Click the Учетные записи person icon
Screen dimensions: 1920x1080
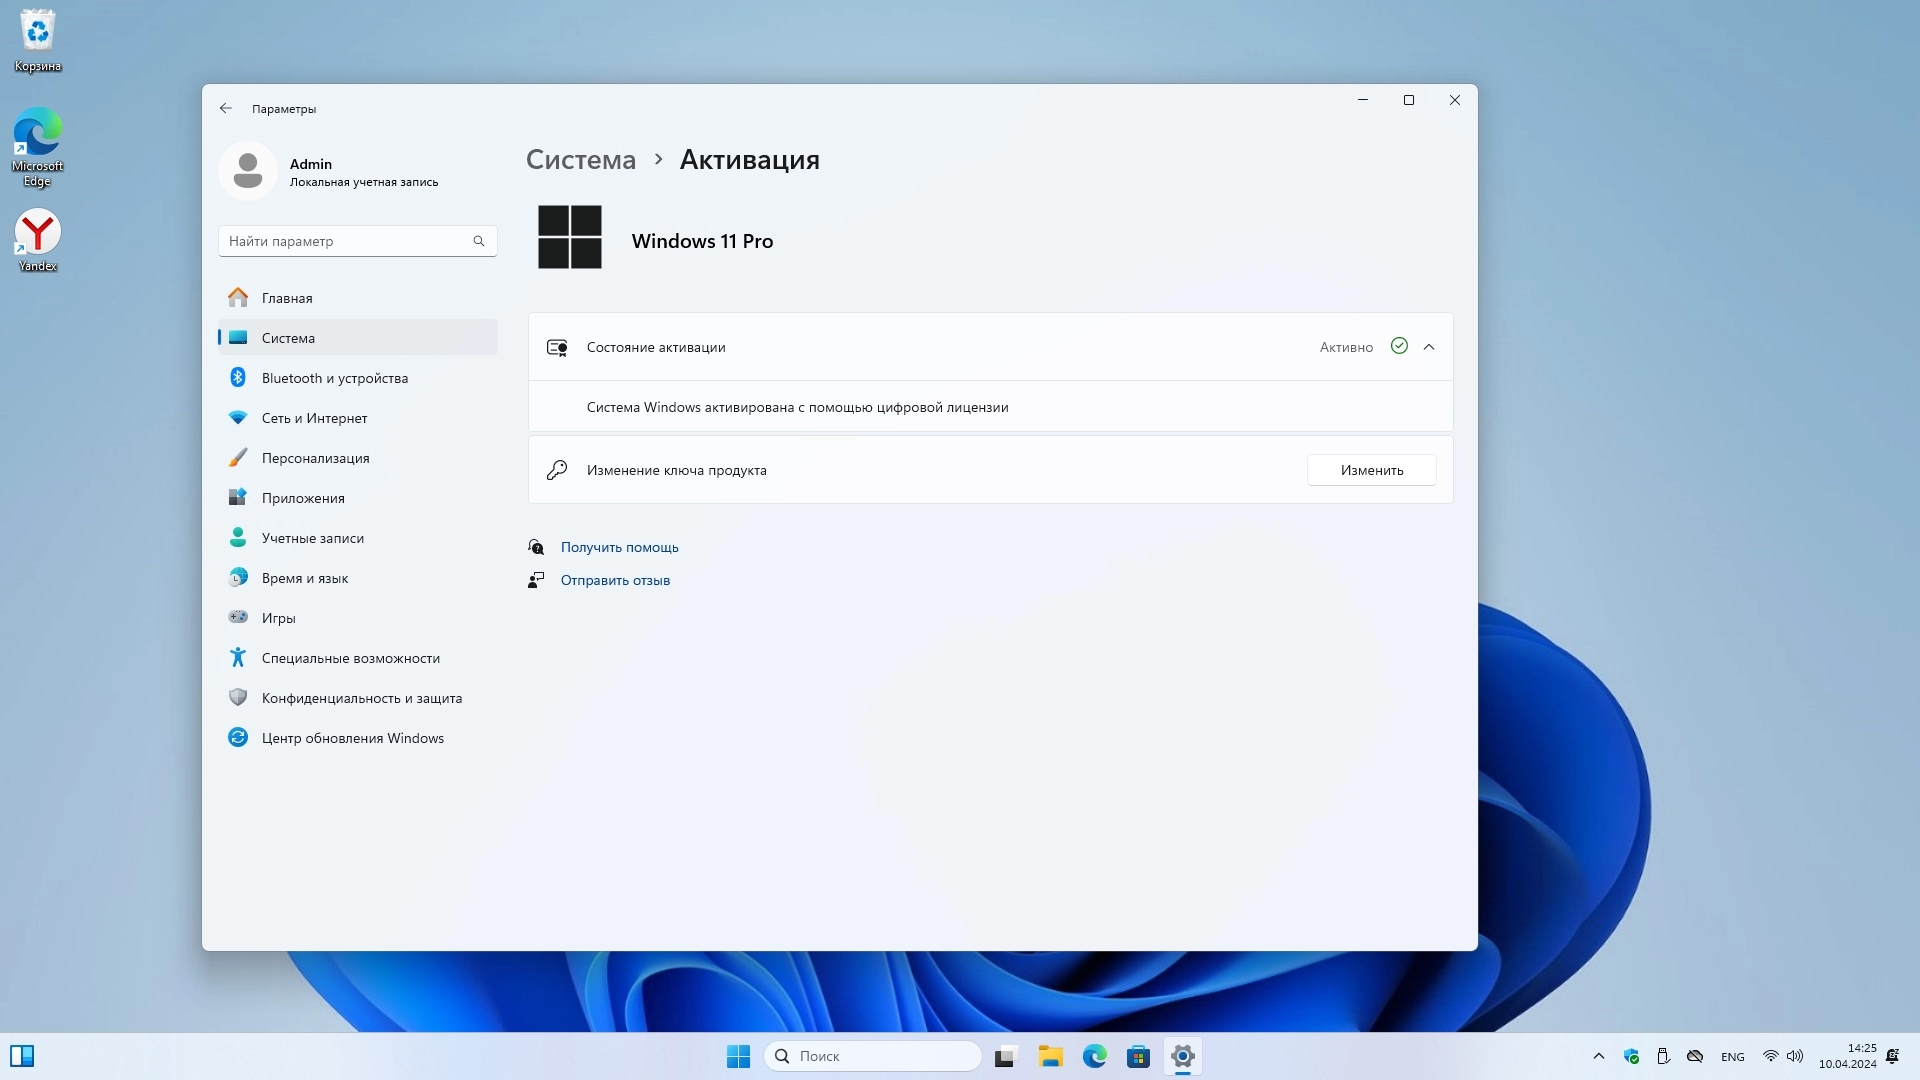(238, 538)
